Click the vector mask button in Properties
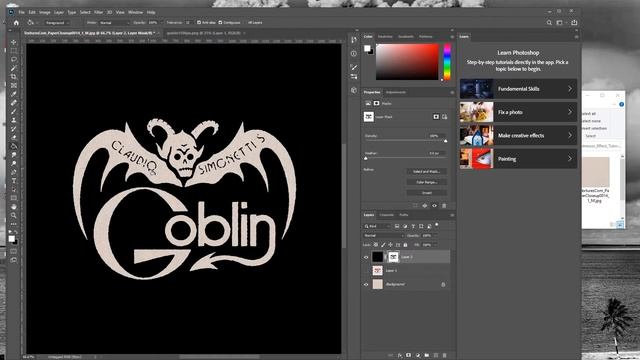The image size is (640, 360). [444, 117]
